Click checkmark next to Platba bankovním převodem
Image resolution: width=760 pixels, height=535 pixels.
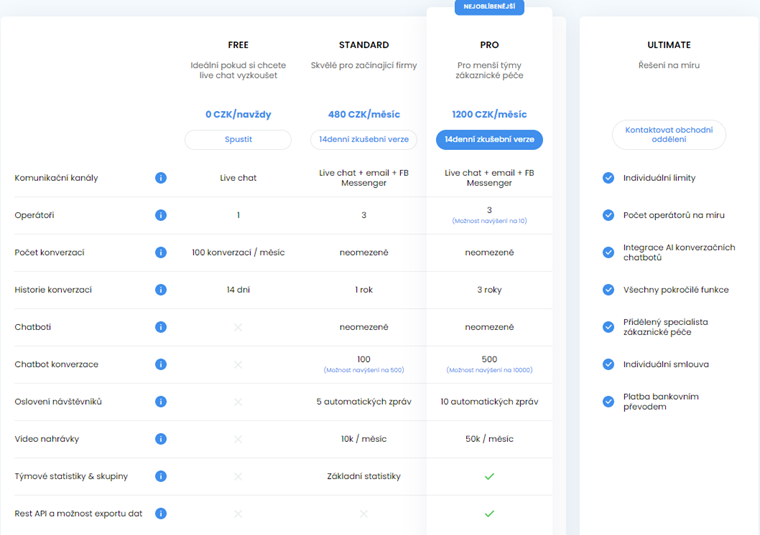click(608, 401)
